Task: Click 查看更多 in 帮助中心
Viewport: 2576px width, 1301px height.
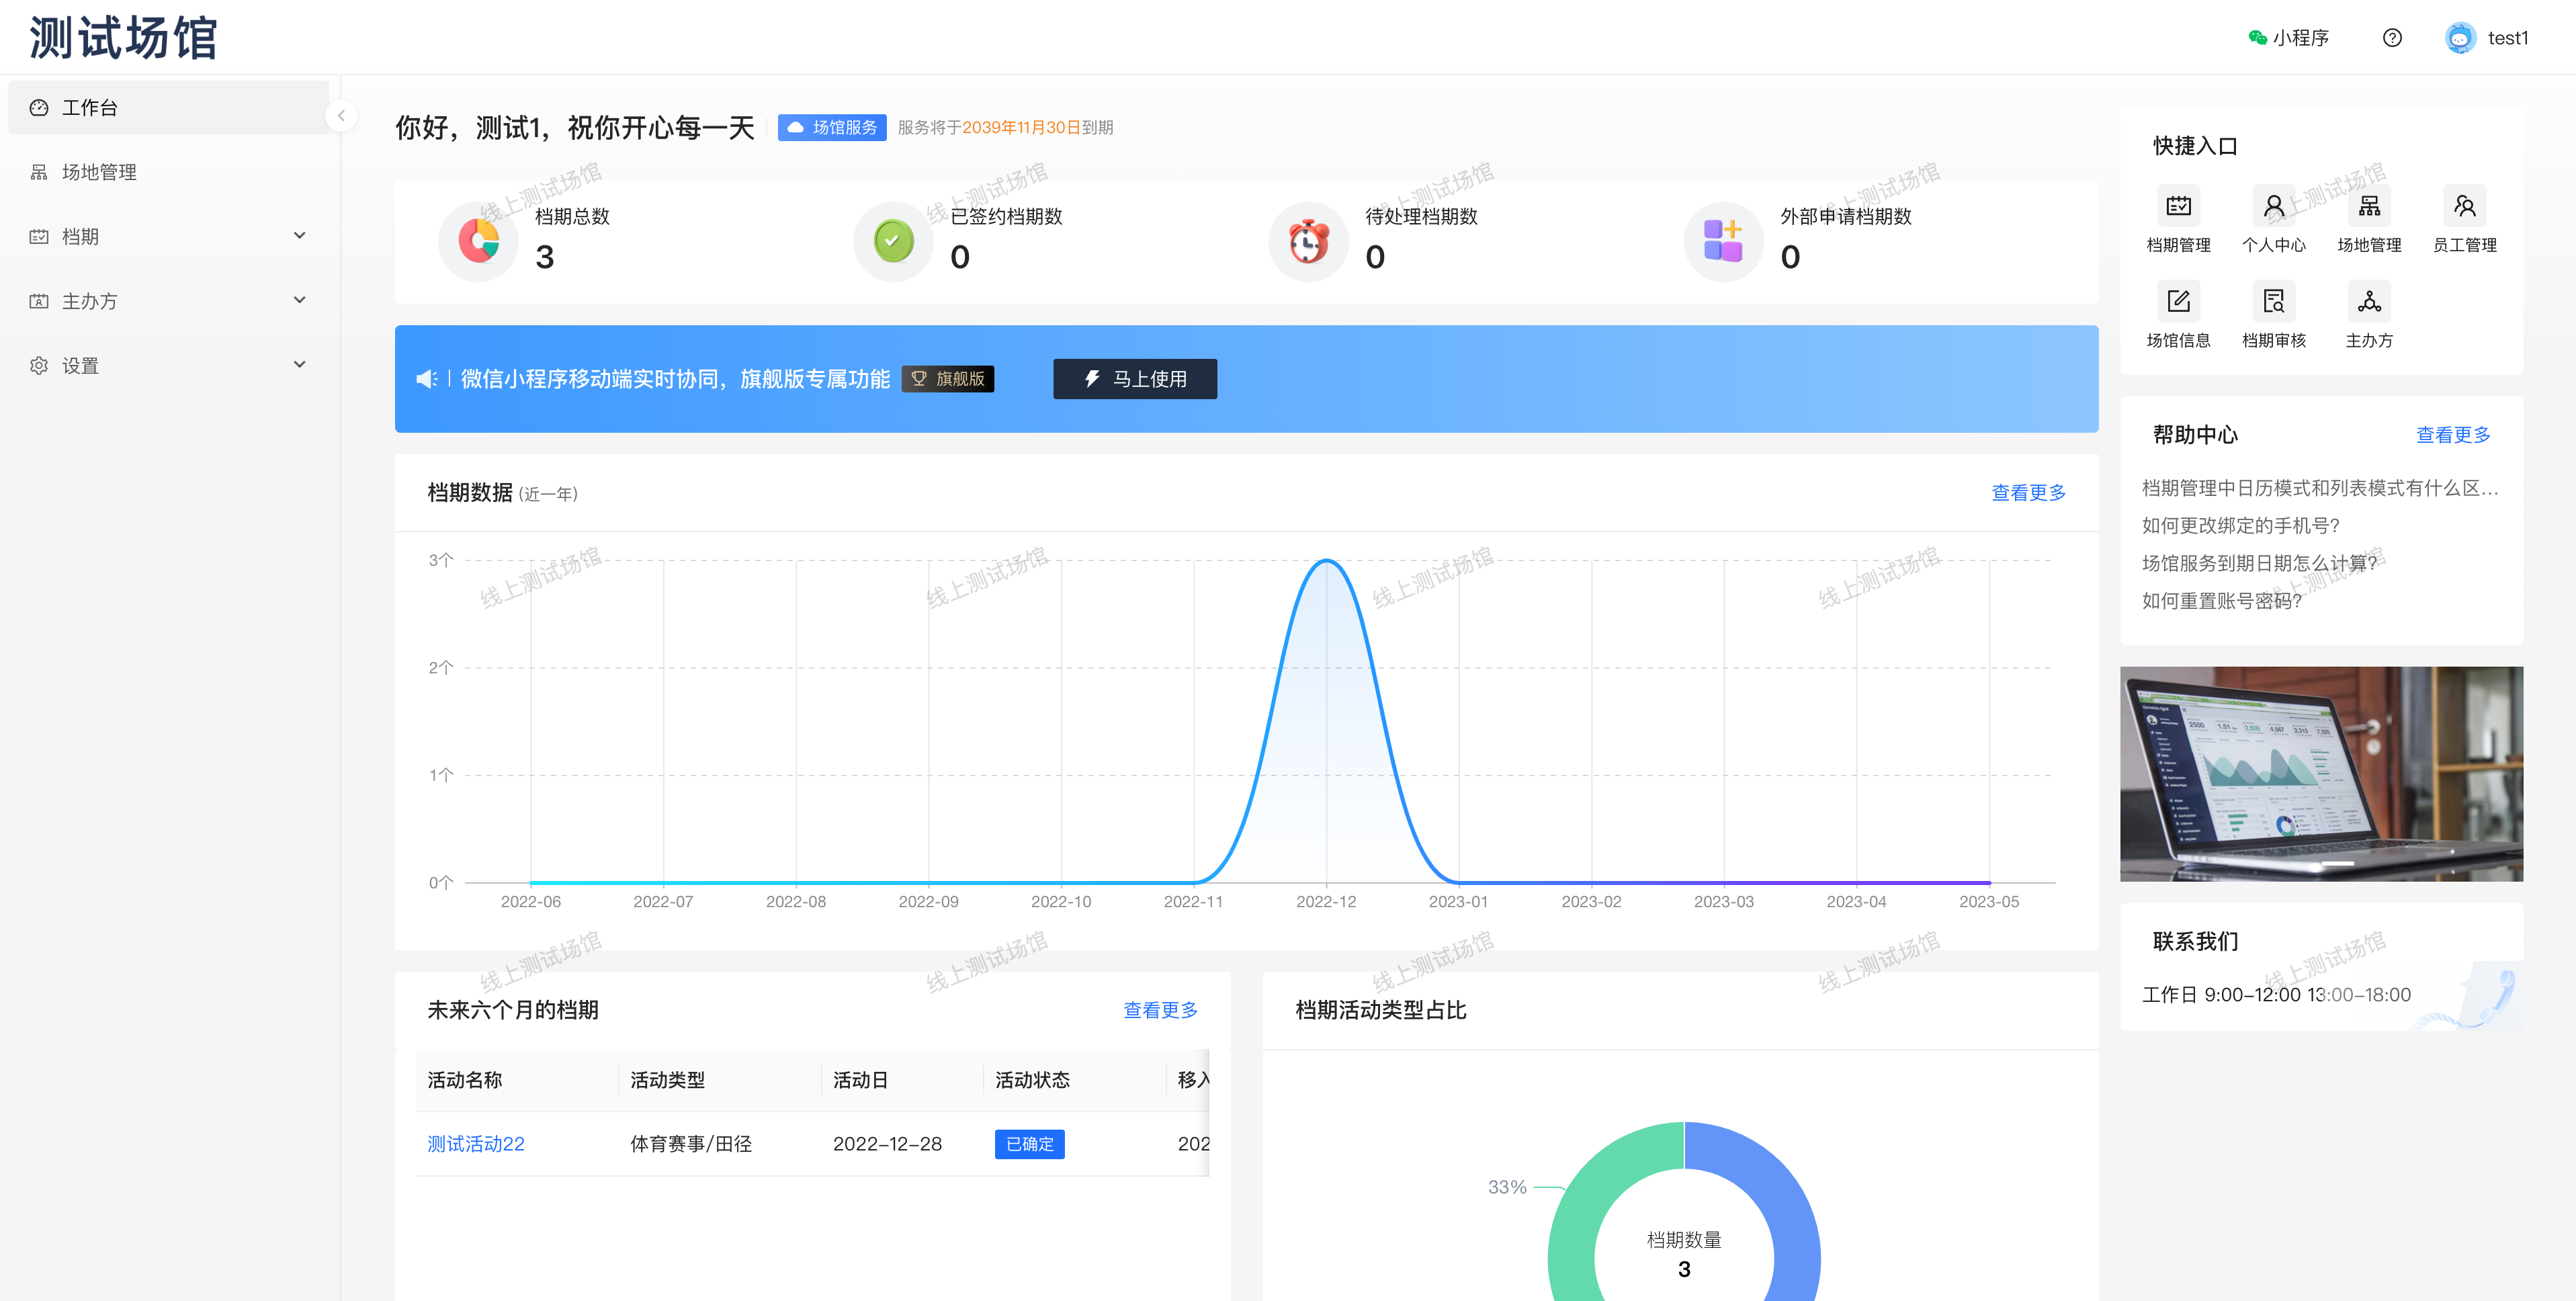Action: (x=2453, y=435)
